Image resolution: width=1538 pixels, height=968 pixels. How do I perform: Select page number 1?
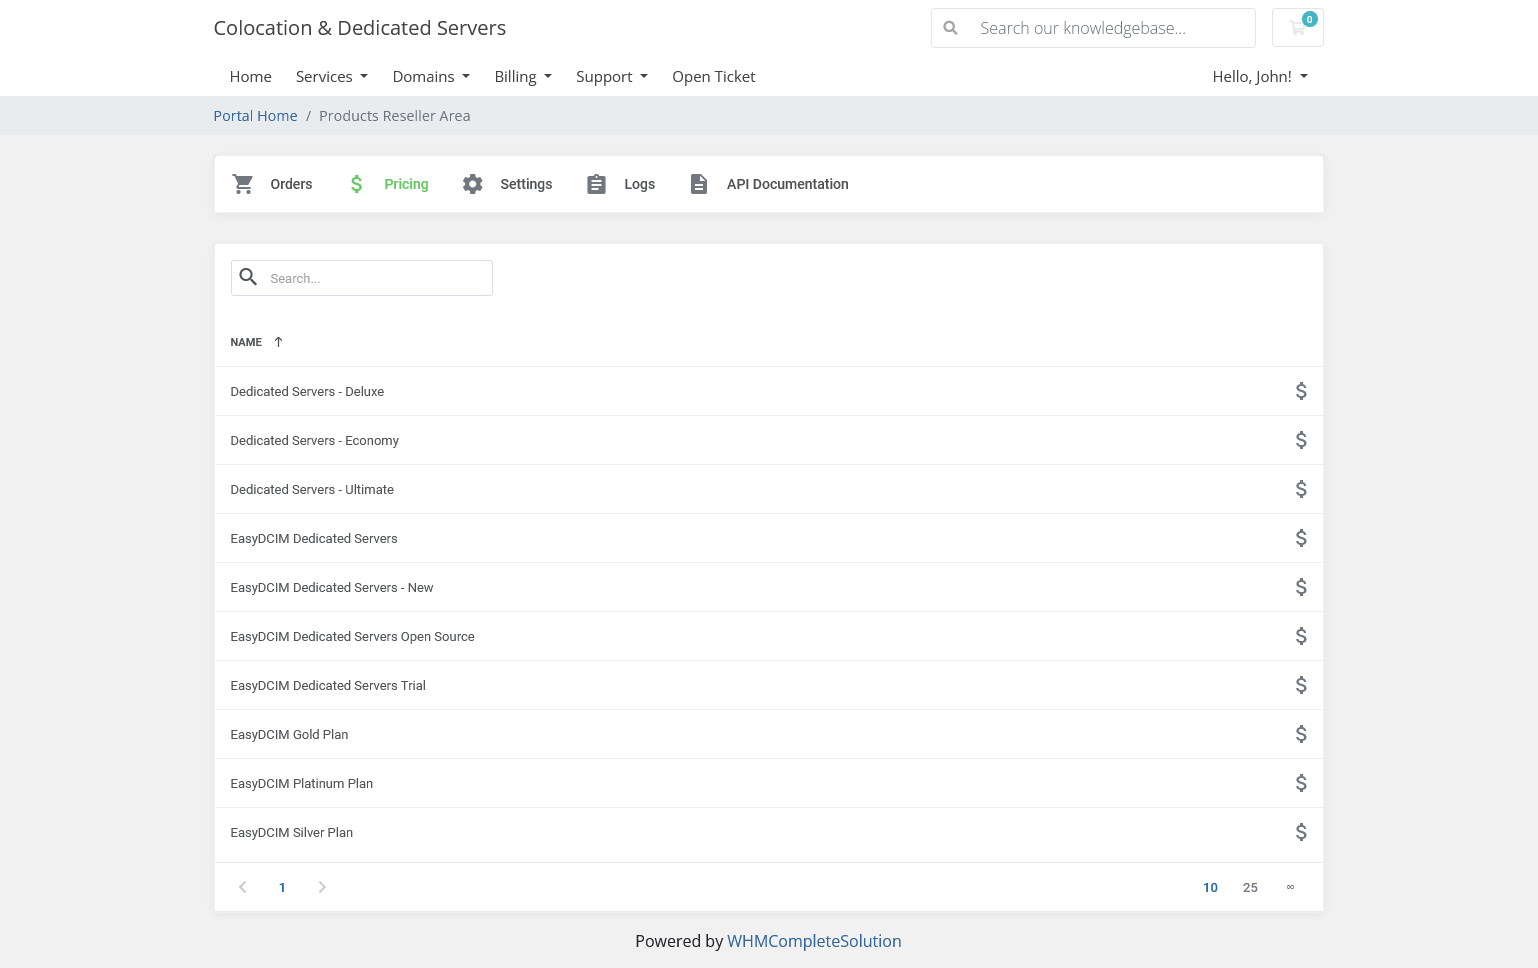click(x=282, y=887)
